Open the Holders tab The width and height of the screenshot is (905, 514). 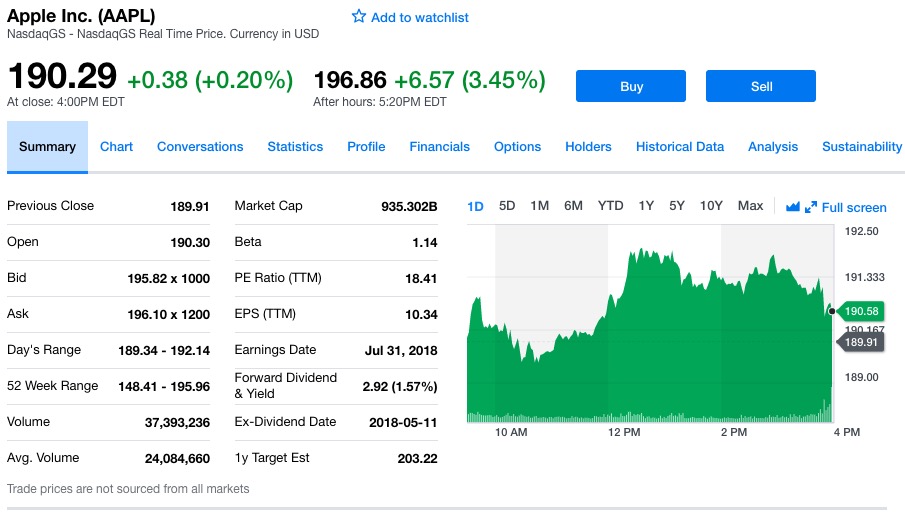(x=588, y=147)
